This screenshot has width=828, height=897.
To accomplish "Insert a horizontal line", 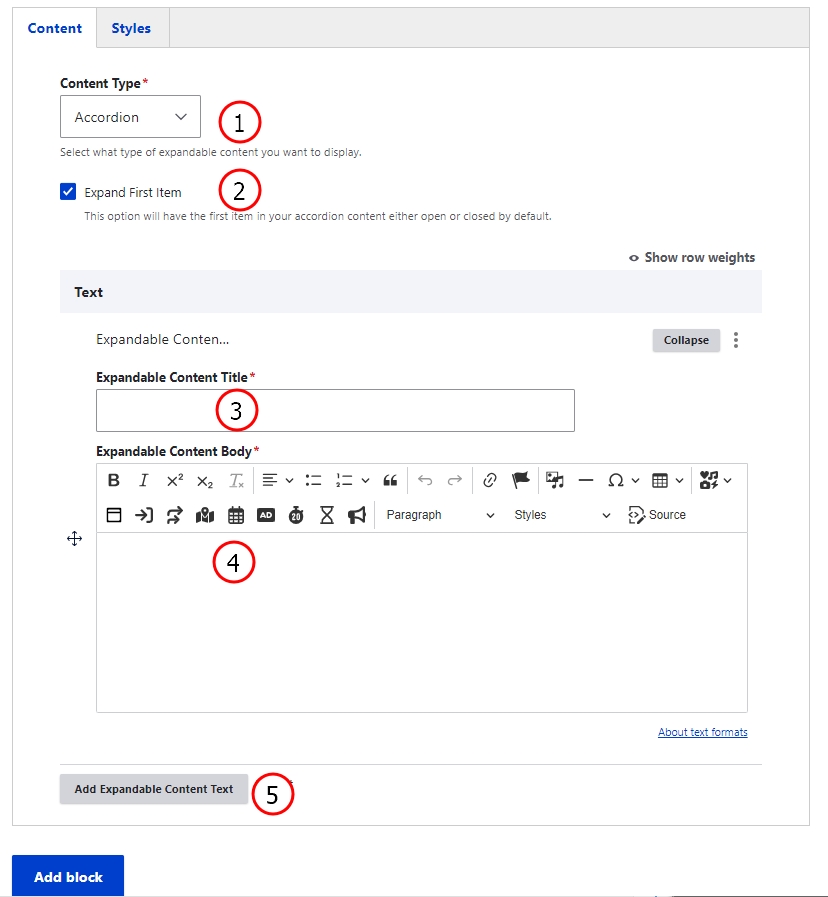I will coord(585,481).
